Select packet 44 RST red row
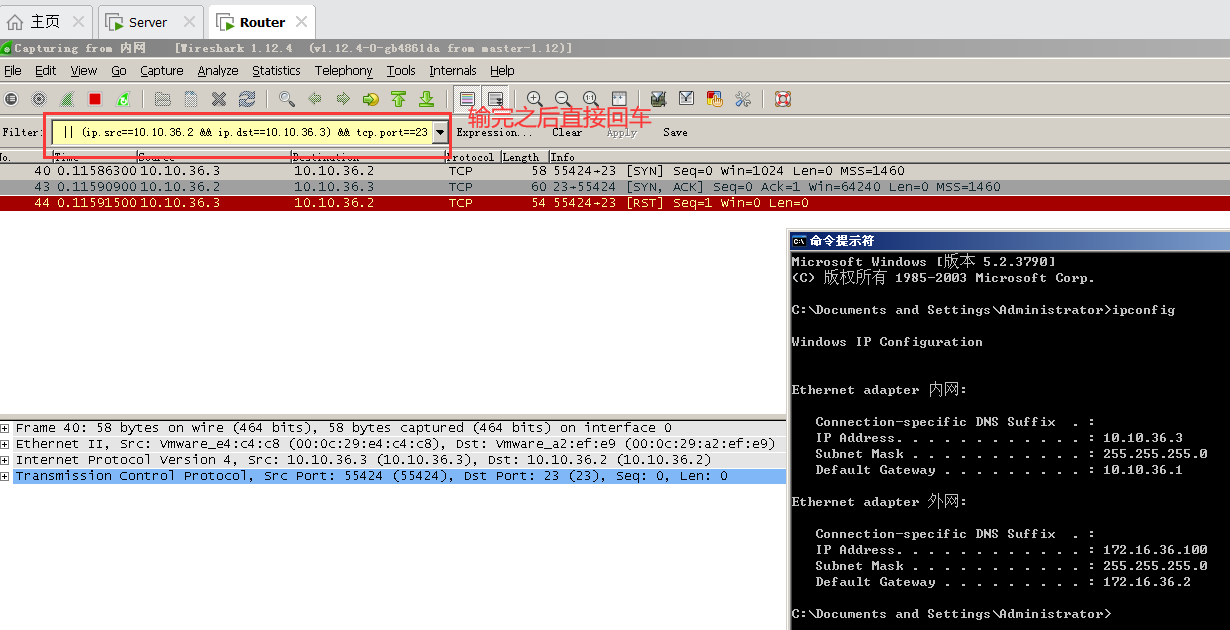 615,203
